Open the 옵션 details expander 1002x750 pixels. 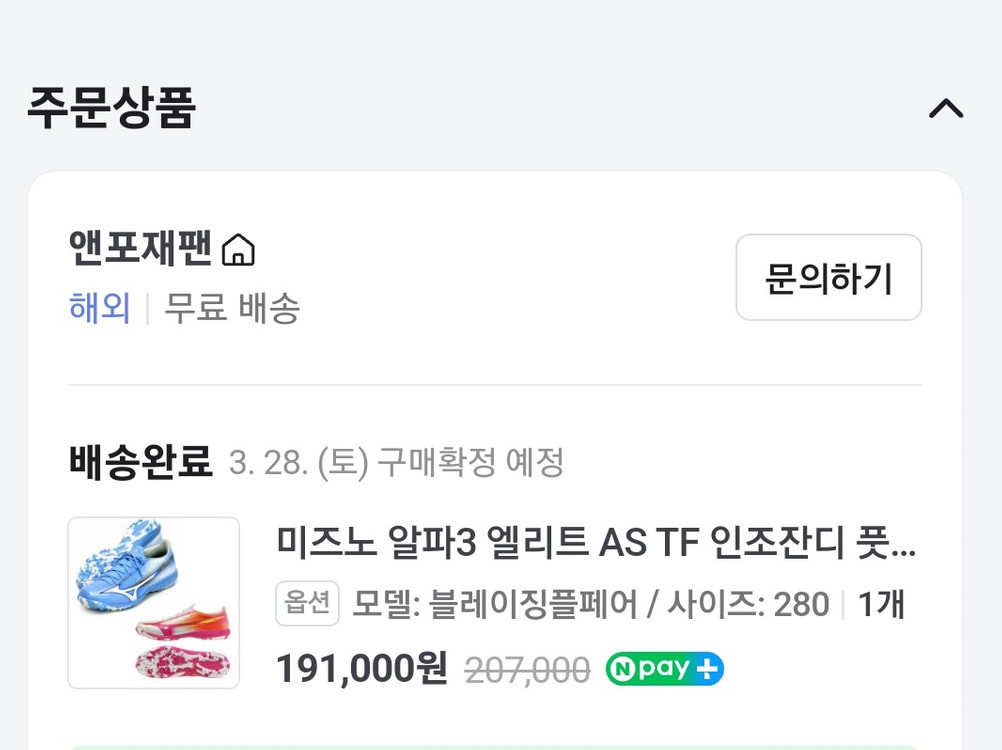(307, 603)
